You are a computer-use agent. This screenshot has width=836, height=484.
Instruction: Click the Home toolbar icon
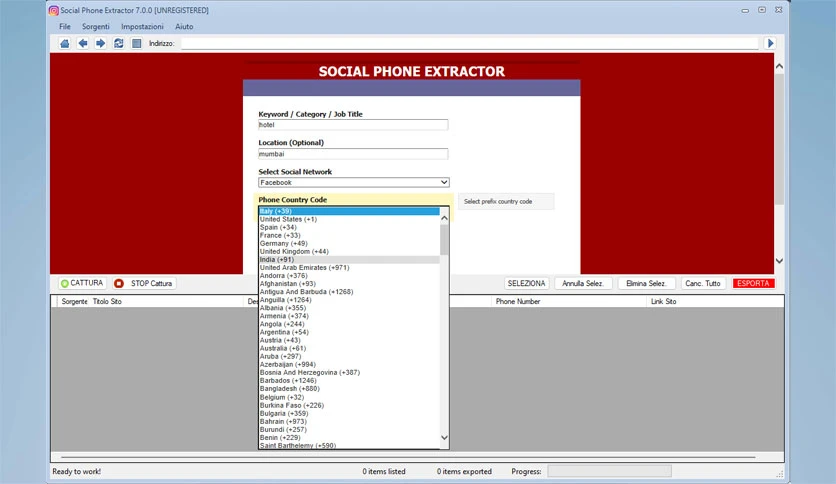(x=65, y=43)
